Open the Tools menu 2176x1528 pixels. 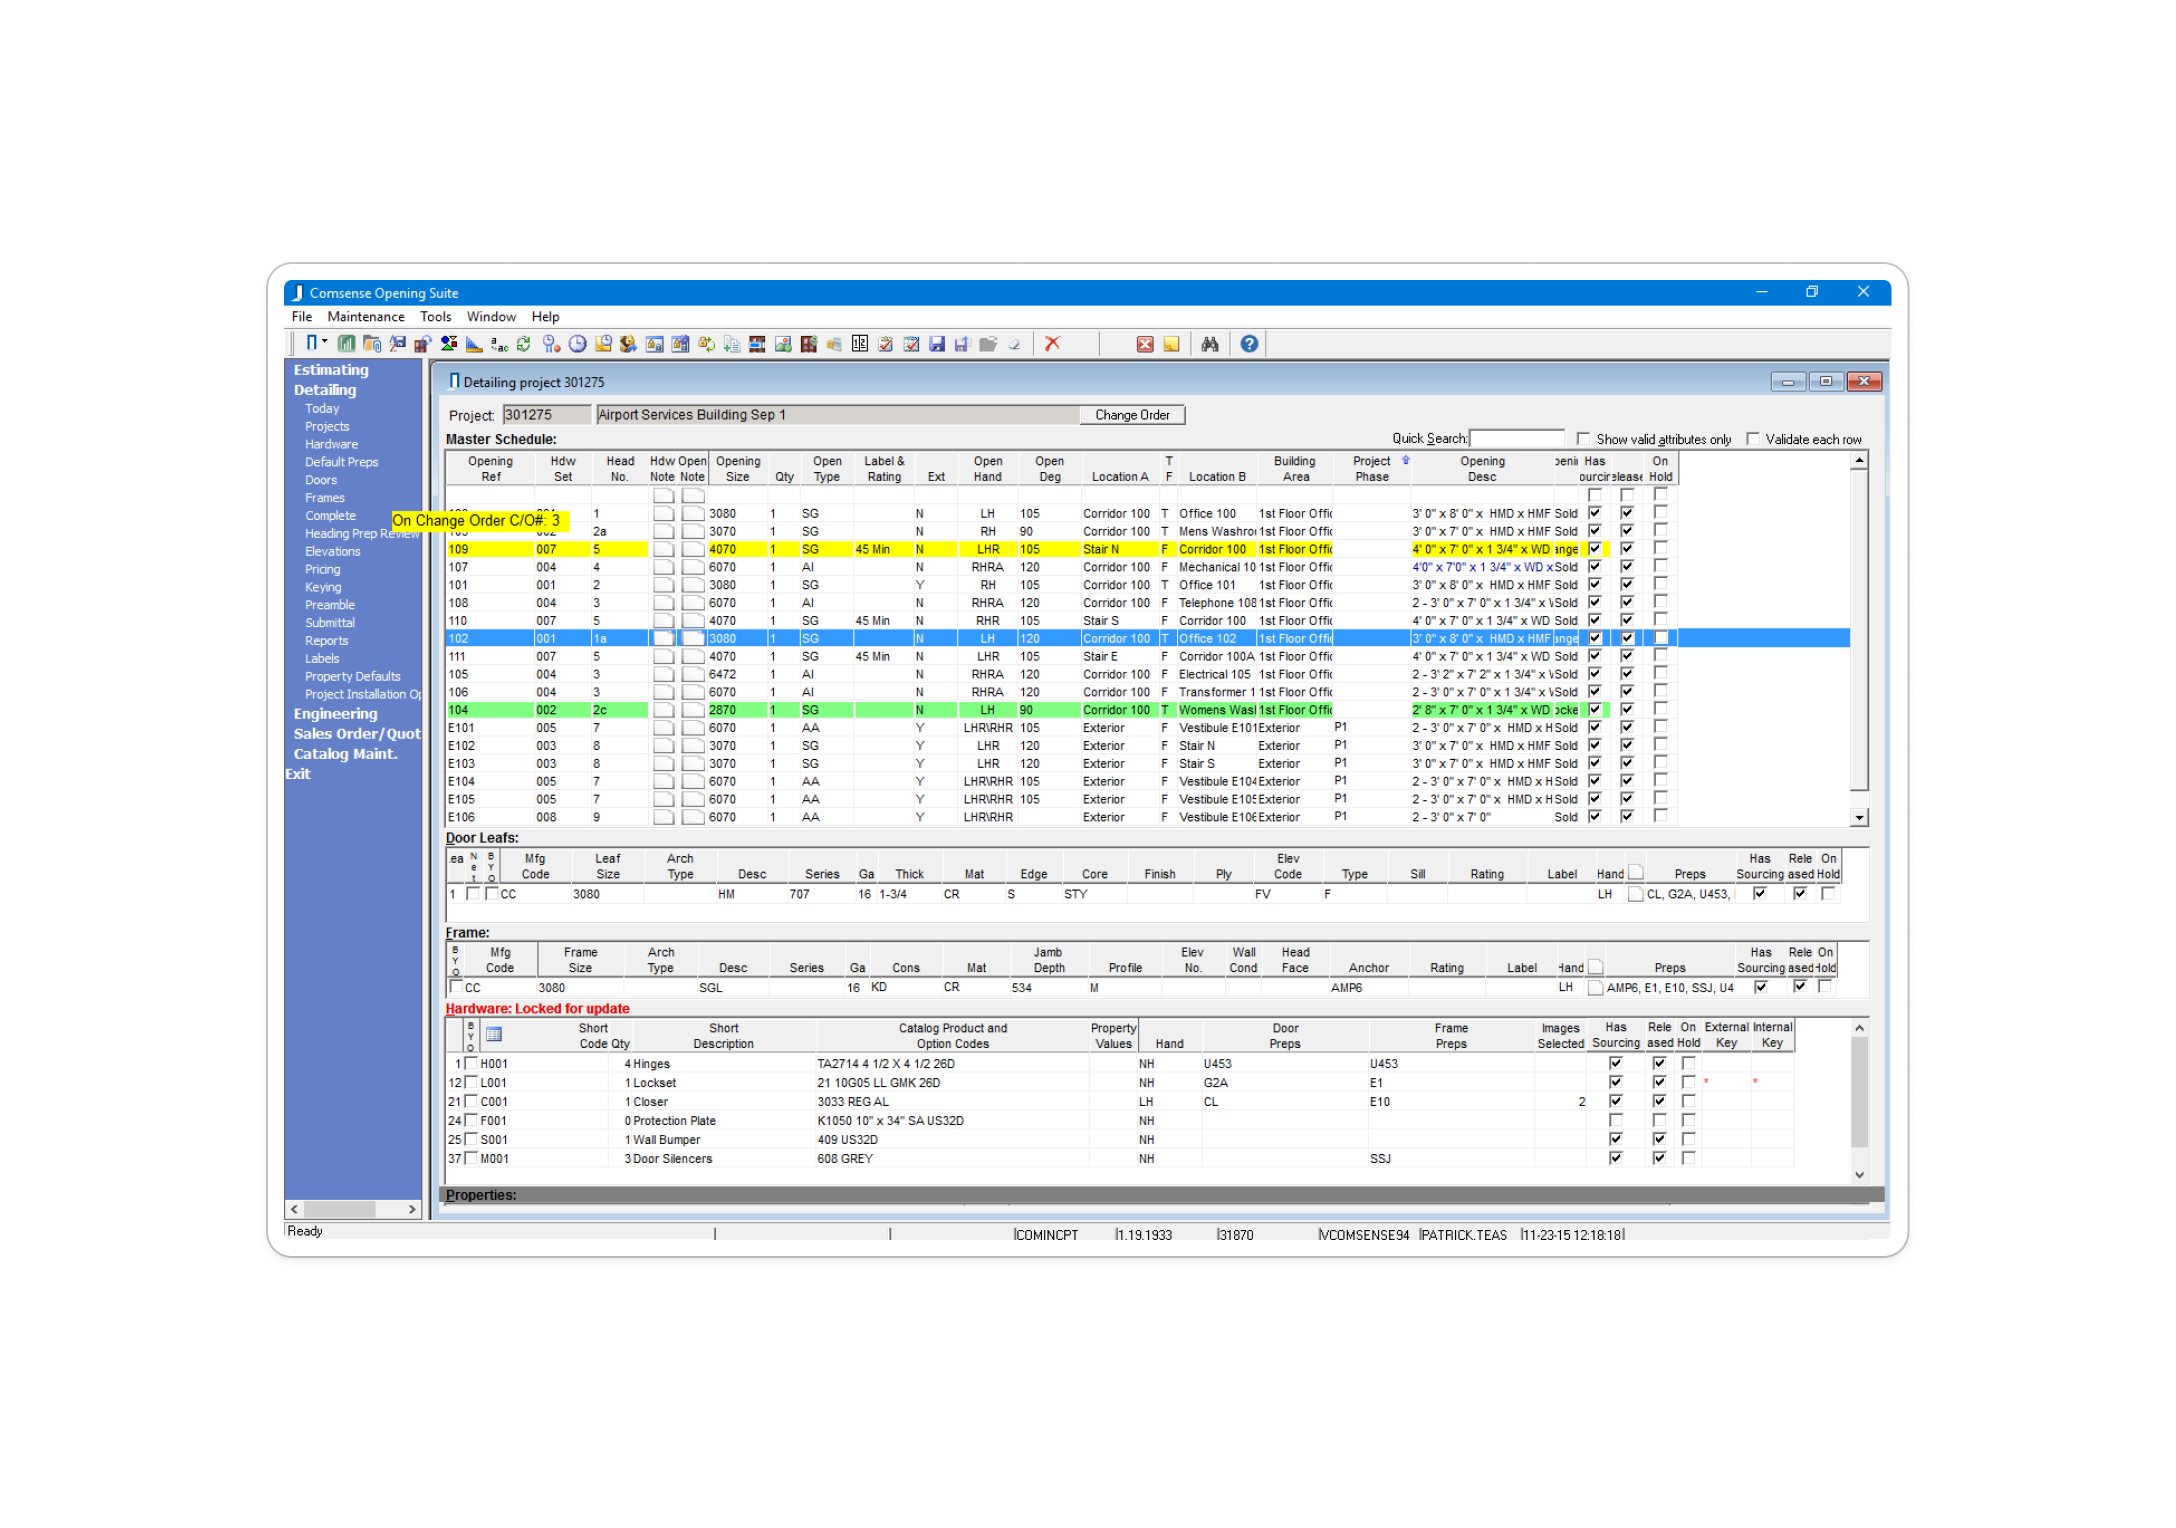click(x=435, y=317)
